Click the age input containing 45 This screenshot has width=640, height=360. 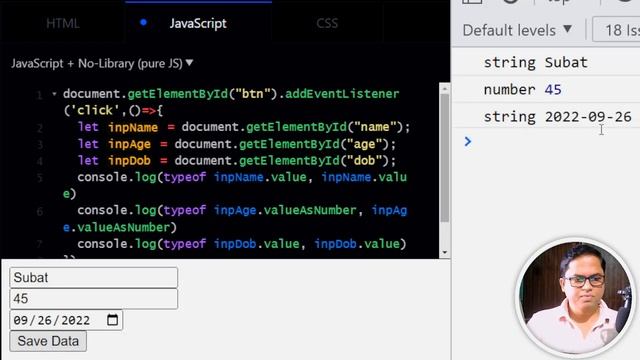pyautogui.click(x=93, y=299)
